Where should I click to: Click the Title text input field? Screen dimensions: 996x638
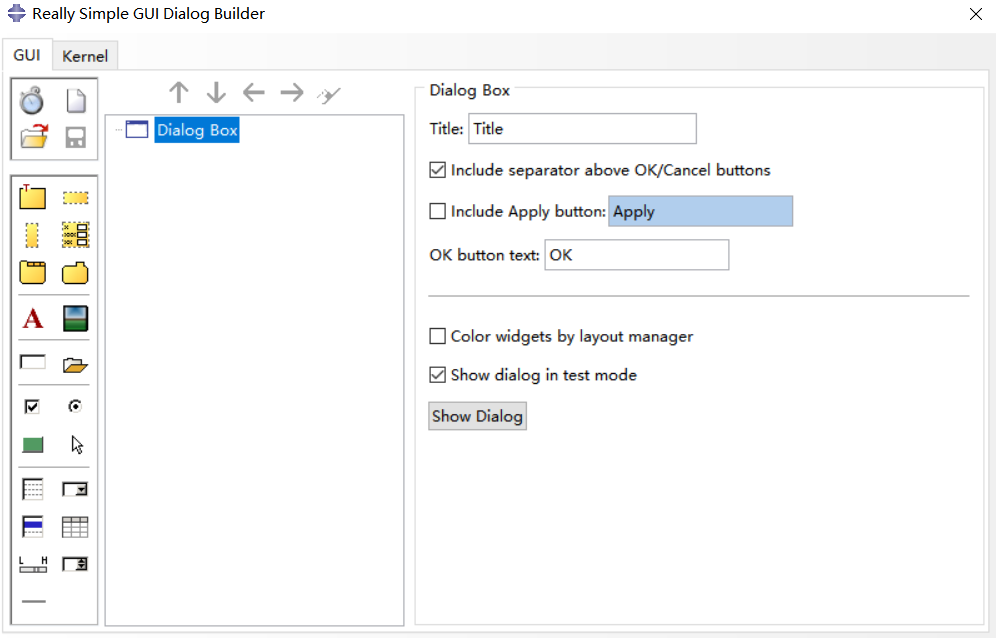[x=582, y=129]
